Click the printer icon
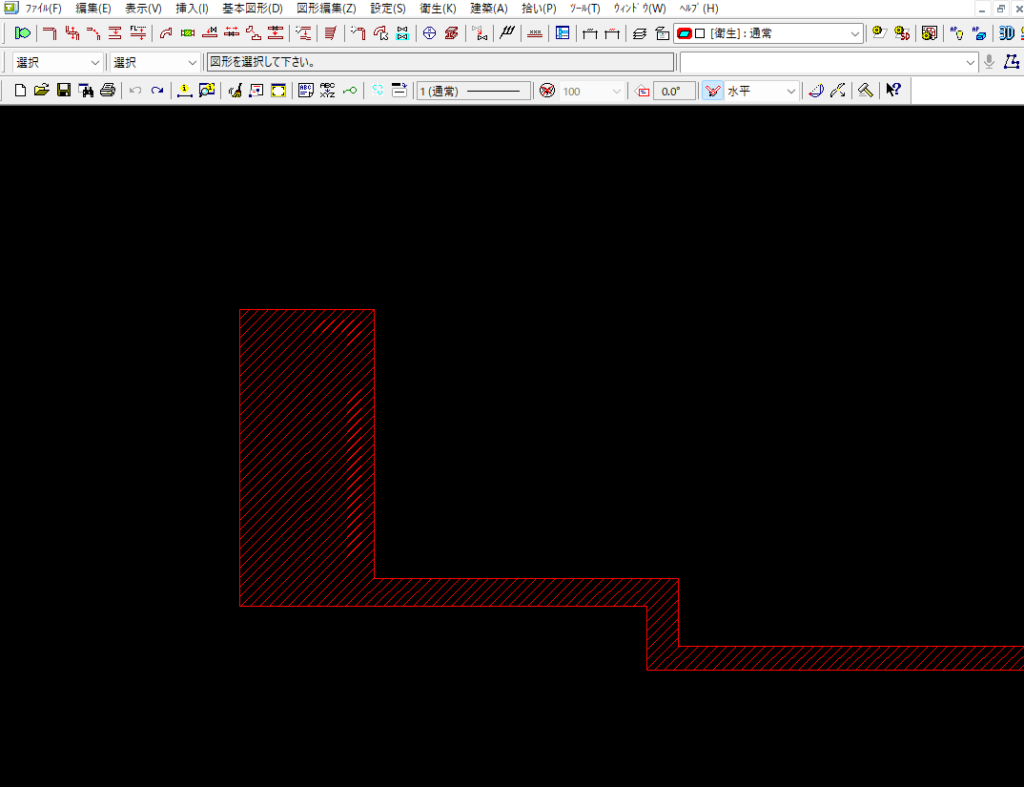This screenshot has width=1024, height=787. (x=108, y=91)
